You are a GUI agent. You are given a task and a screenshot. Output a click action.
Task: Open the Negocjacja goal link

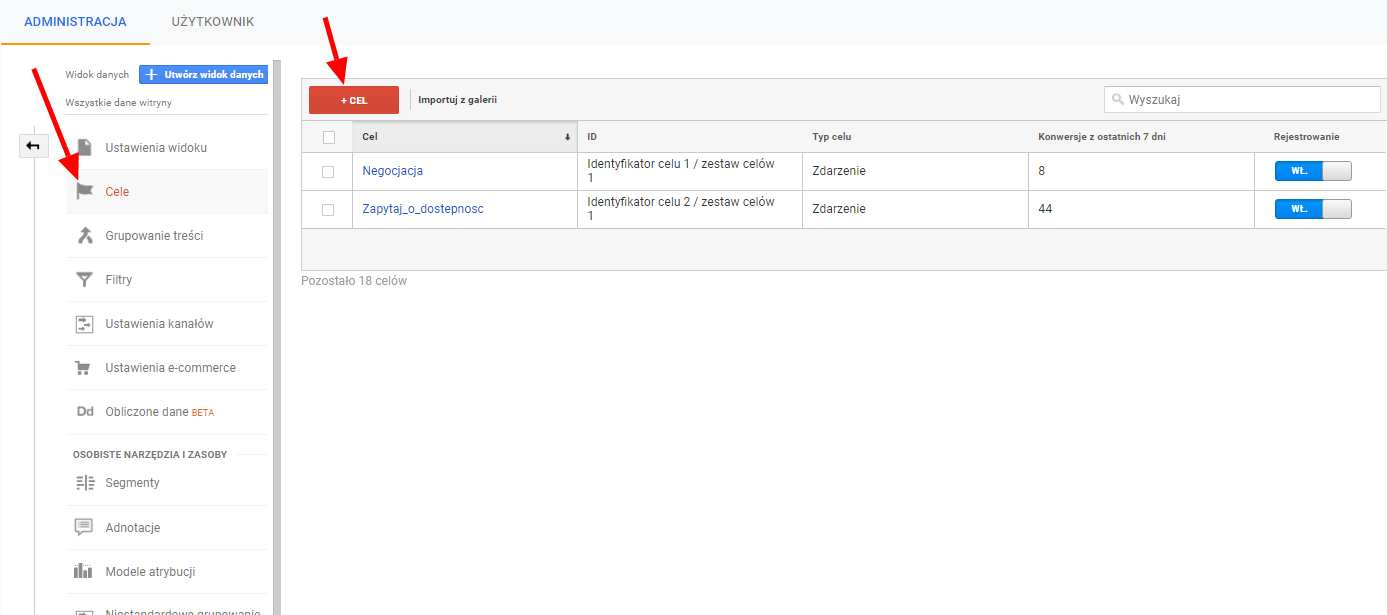(392, 171)
